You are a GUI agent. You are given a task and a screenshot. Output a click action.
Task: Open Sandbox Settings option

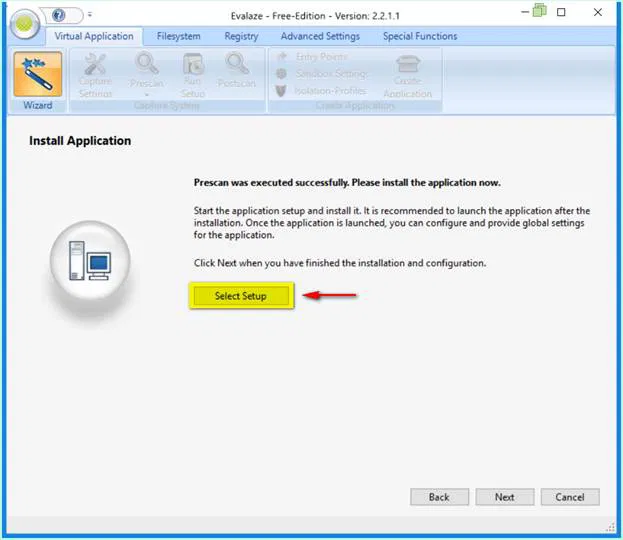tap(322, 74)
